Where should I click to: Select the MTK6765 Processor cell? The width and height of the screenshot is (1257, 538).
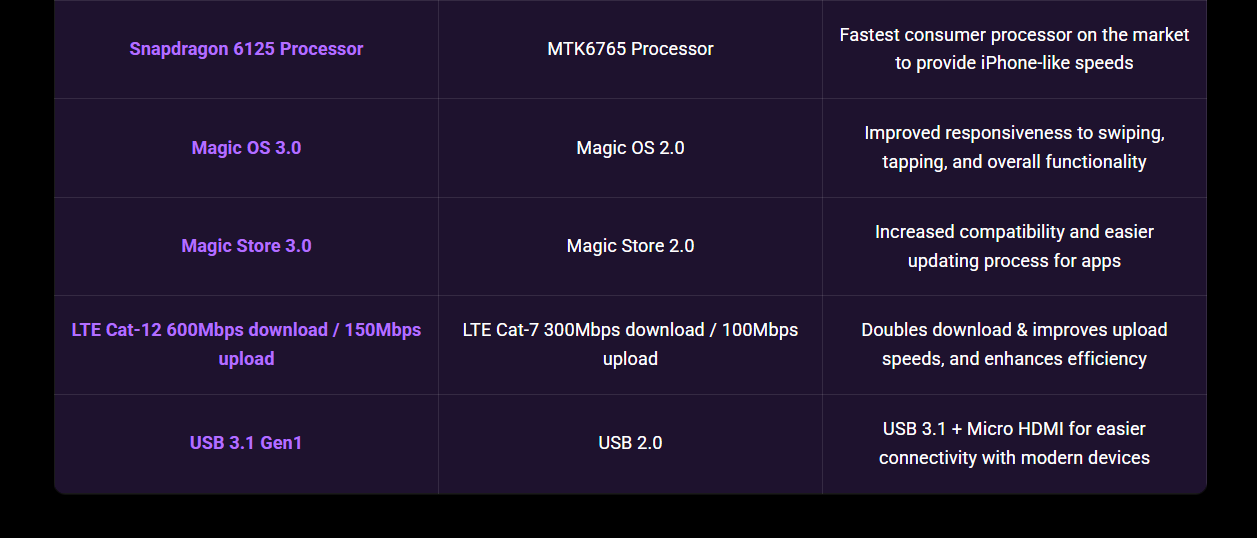point(630,49)
